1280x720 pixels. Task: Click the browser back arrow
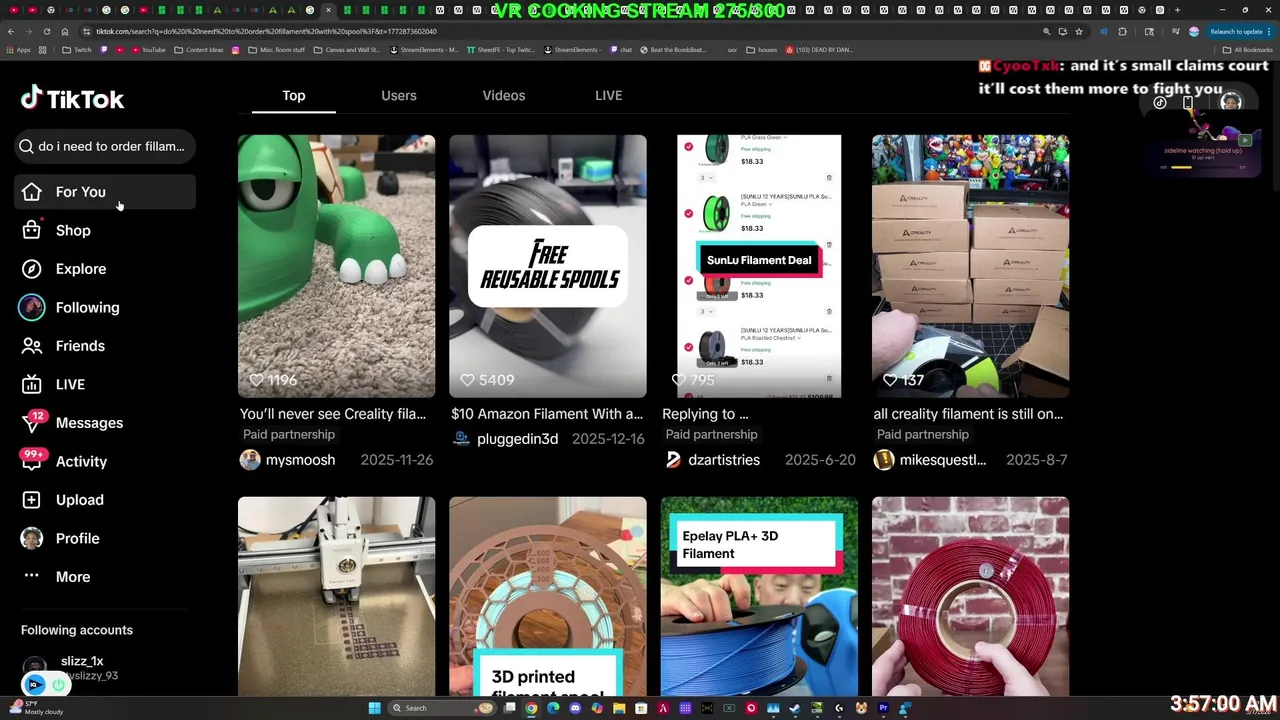[11, 31]
